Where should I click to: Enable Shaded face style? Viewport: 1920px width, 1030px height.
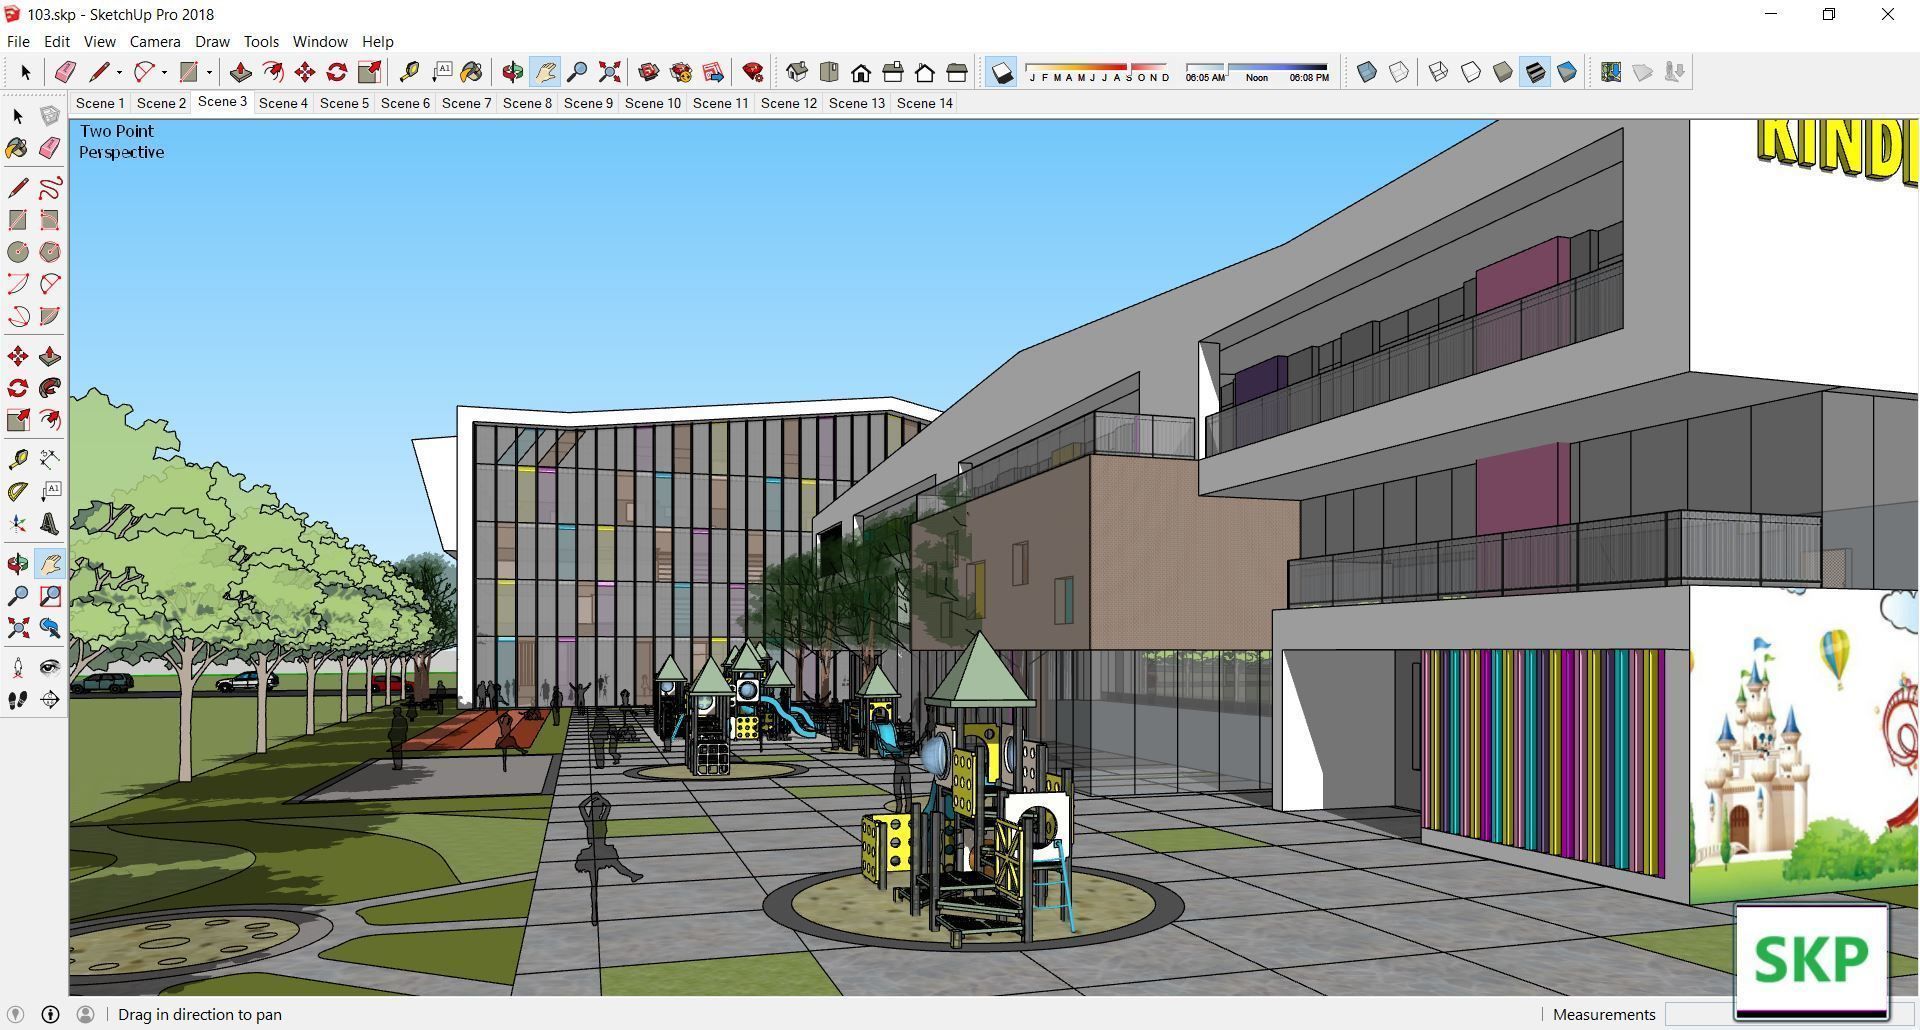click(x=1503, y=72)
